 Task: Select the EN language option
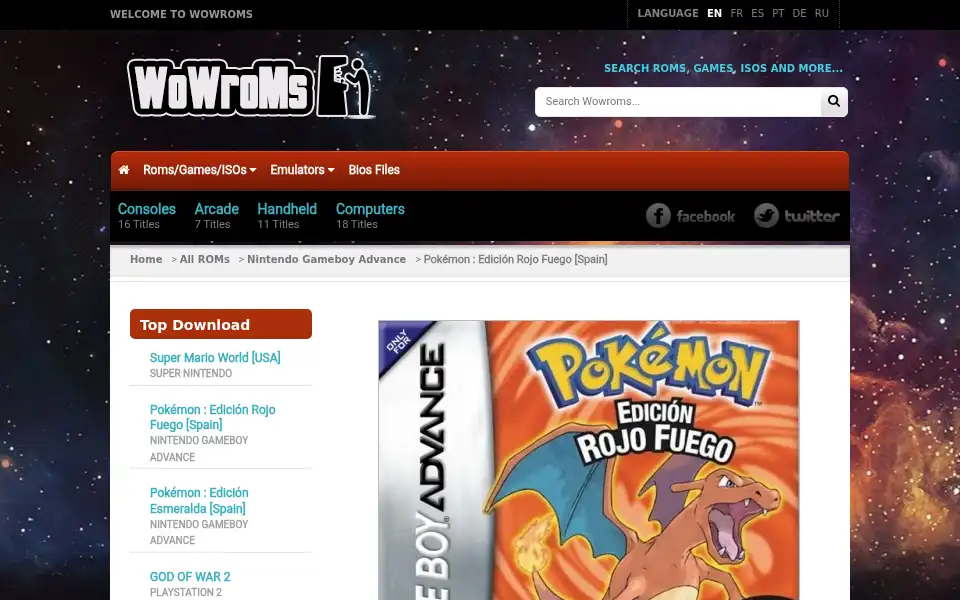(x=714, y=13)
